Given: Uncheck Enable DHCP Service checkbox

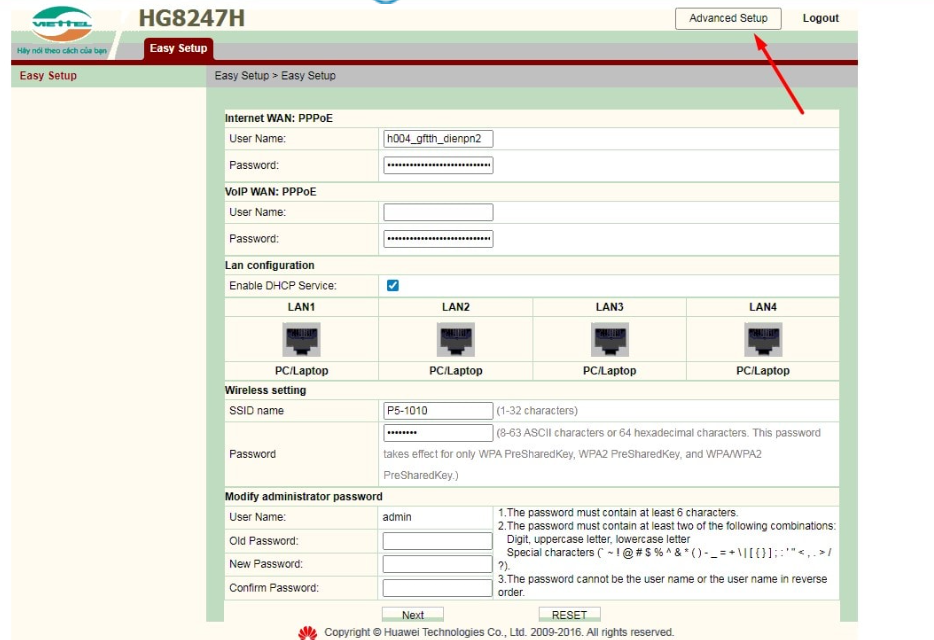Looking at the screenshot, I should coord(393,286).
